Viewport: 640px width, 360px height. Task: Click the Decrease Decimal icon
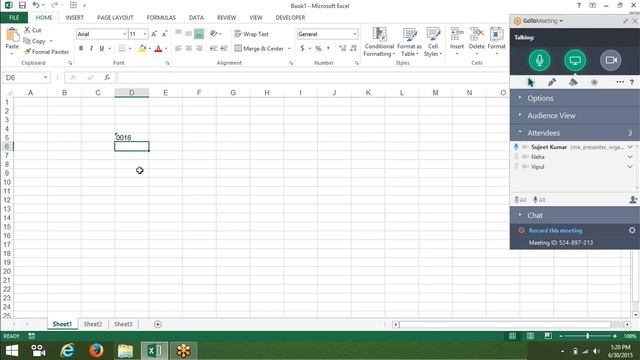point(353,49)
